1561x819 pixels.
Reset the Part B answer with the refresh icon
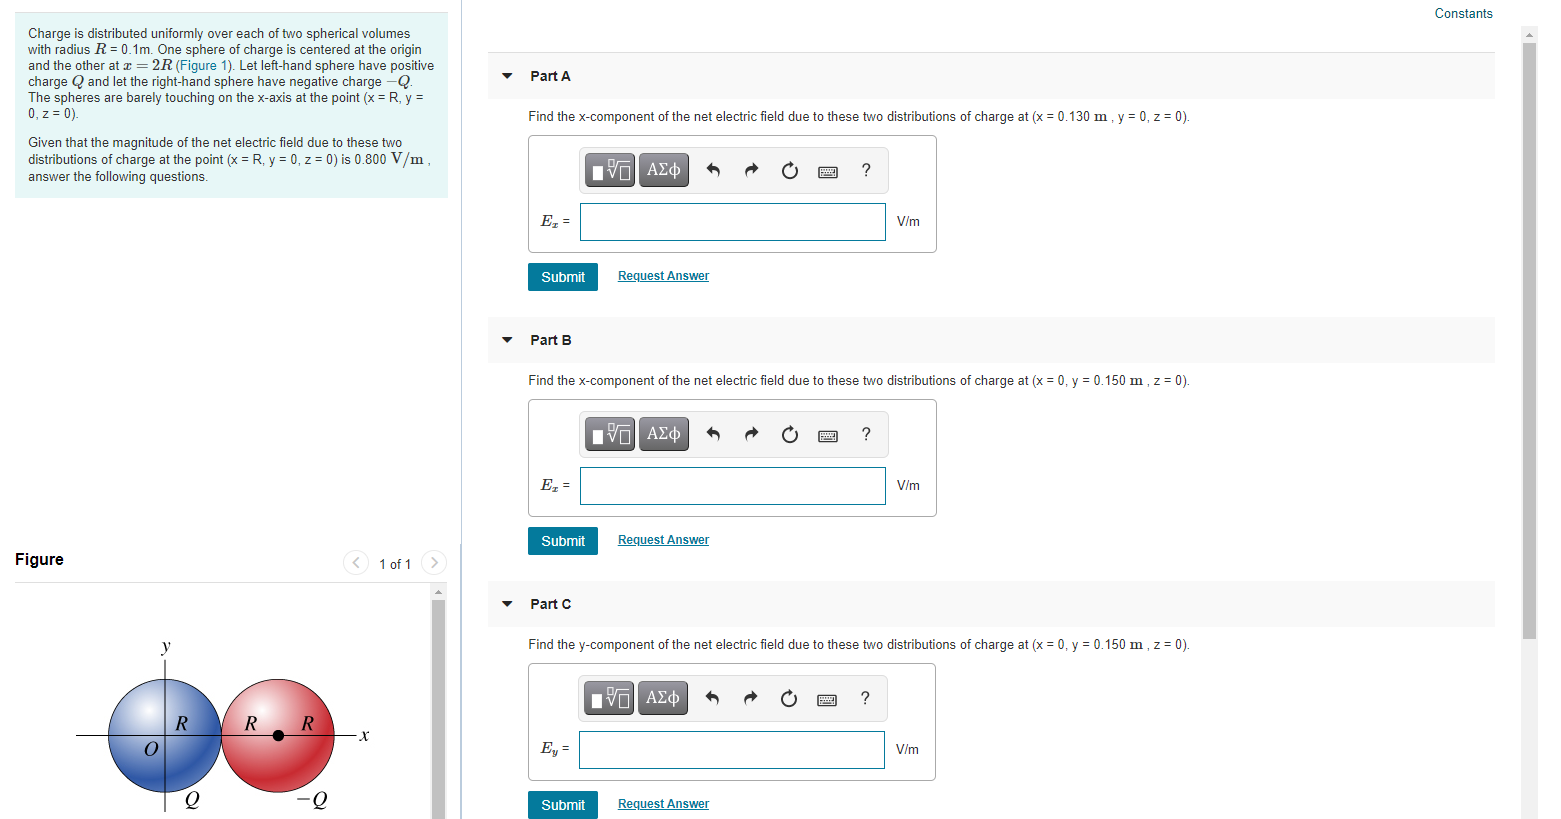tap(789, 434)
